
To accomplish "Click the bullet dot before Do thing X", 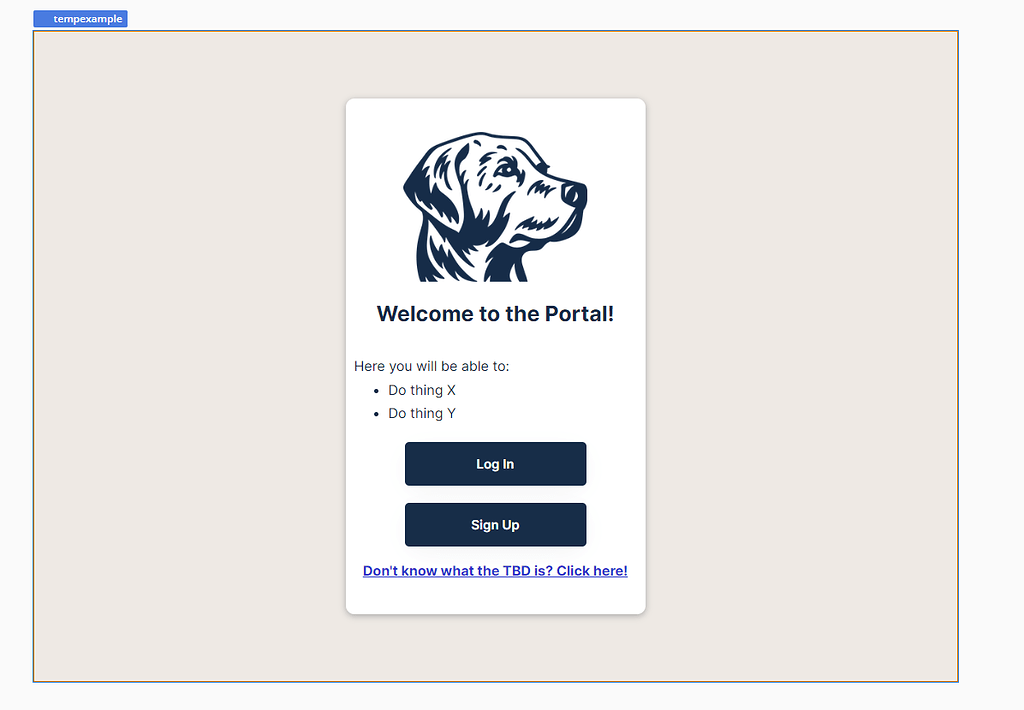I will click(x=376, y=391).
